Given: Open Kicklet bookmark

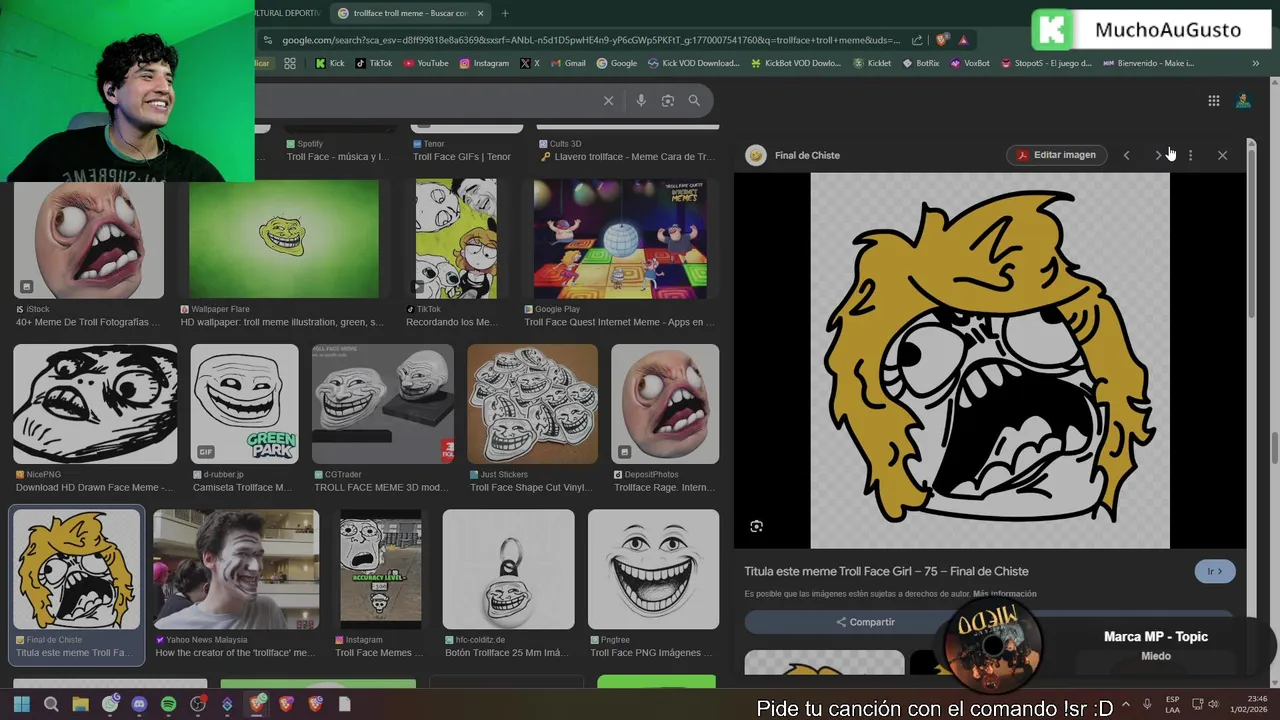Looking at the screenshot, I should [x=871, y=63].
